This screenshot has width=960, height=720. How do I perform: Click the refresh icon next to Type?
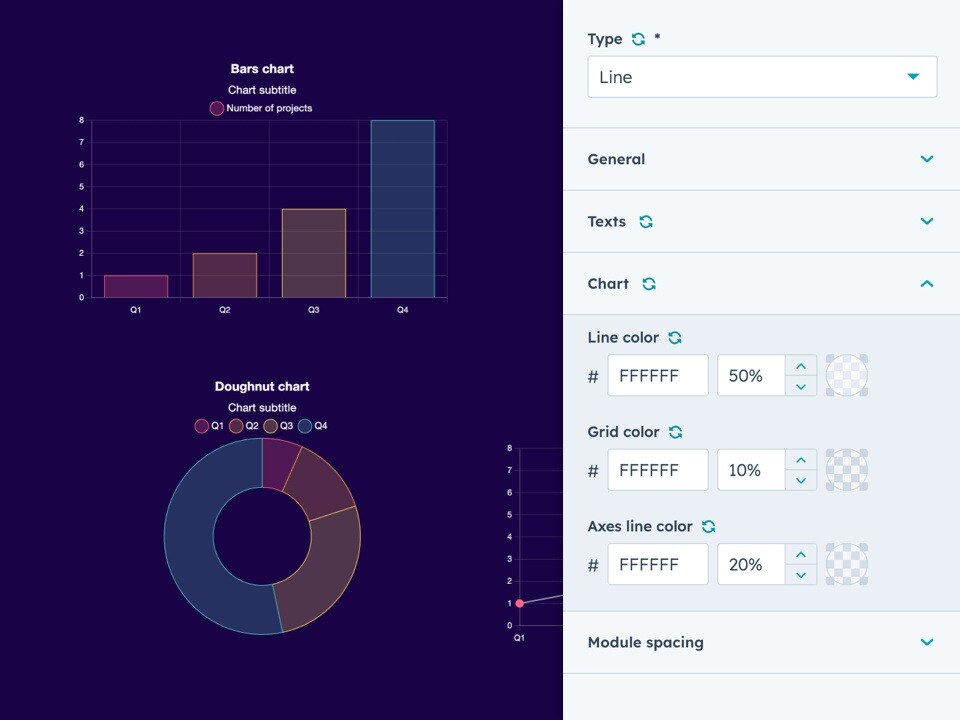click(x=638, y=39)
